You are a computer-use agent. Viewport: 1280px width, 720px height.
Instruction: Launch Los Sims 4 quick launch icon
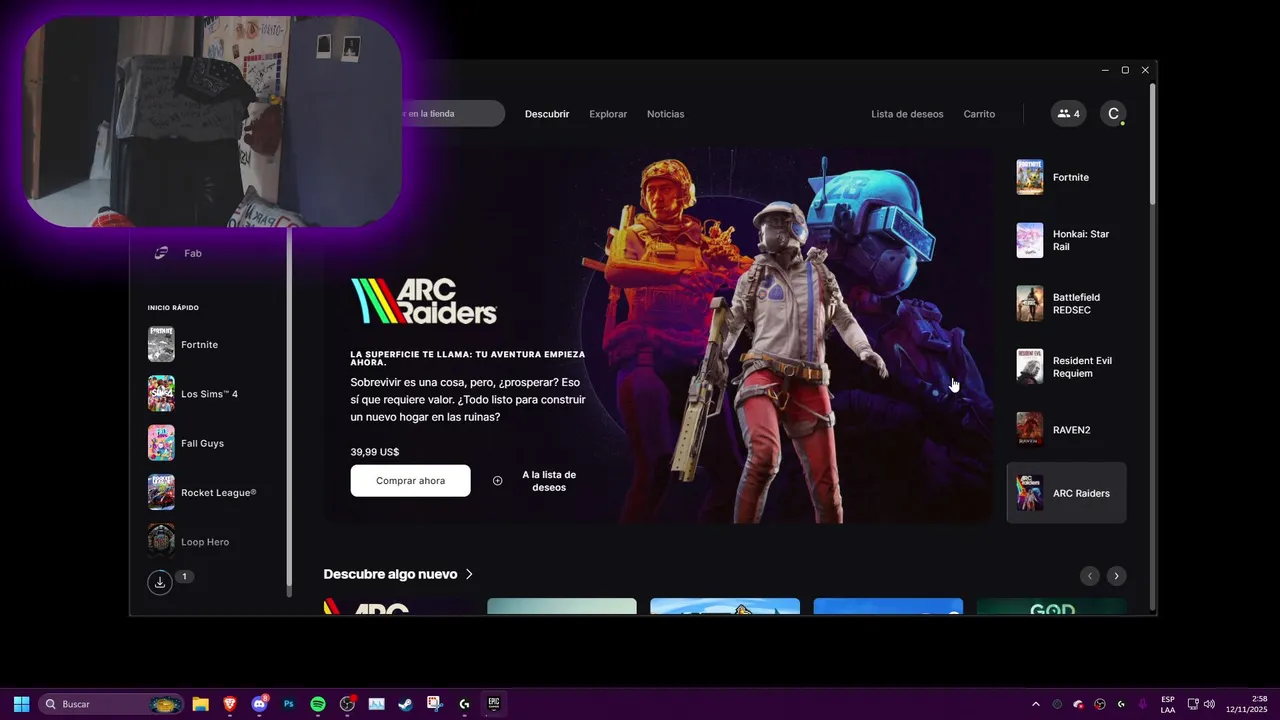point(161,394)
